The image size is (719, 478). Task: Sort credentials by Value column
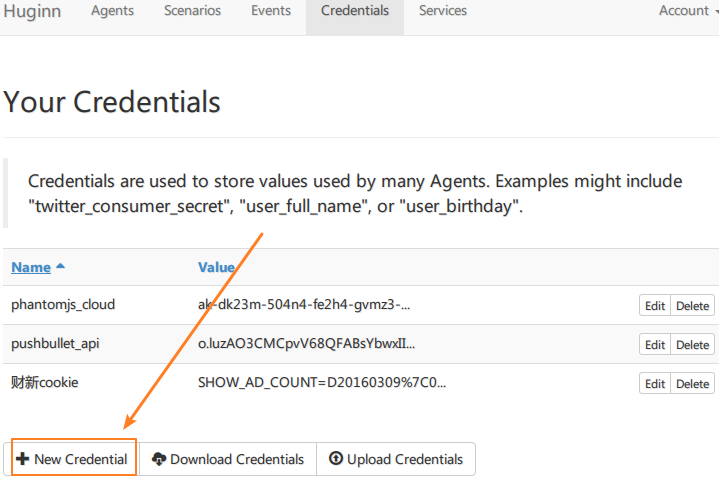tap(216, 267)
